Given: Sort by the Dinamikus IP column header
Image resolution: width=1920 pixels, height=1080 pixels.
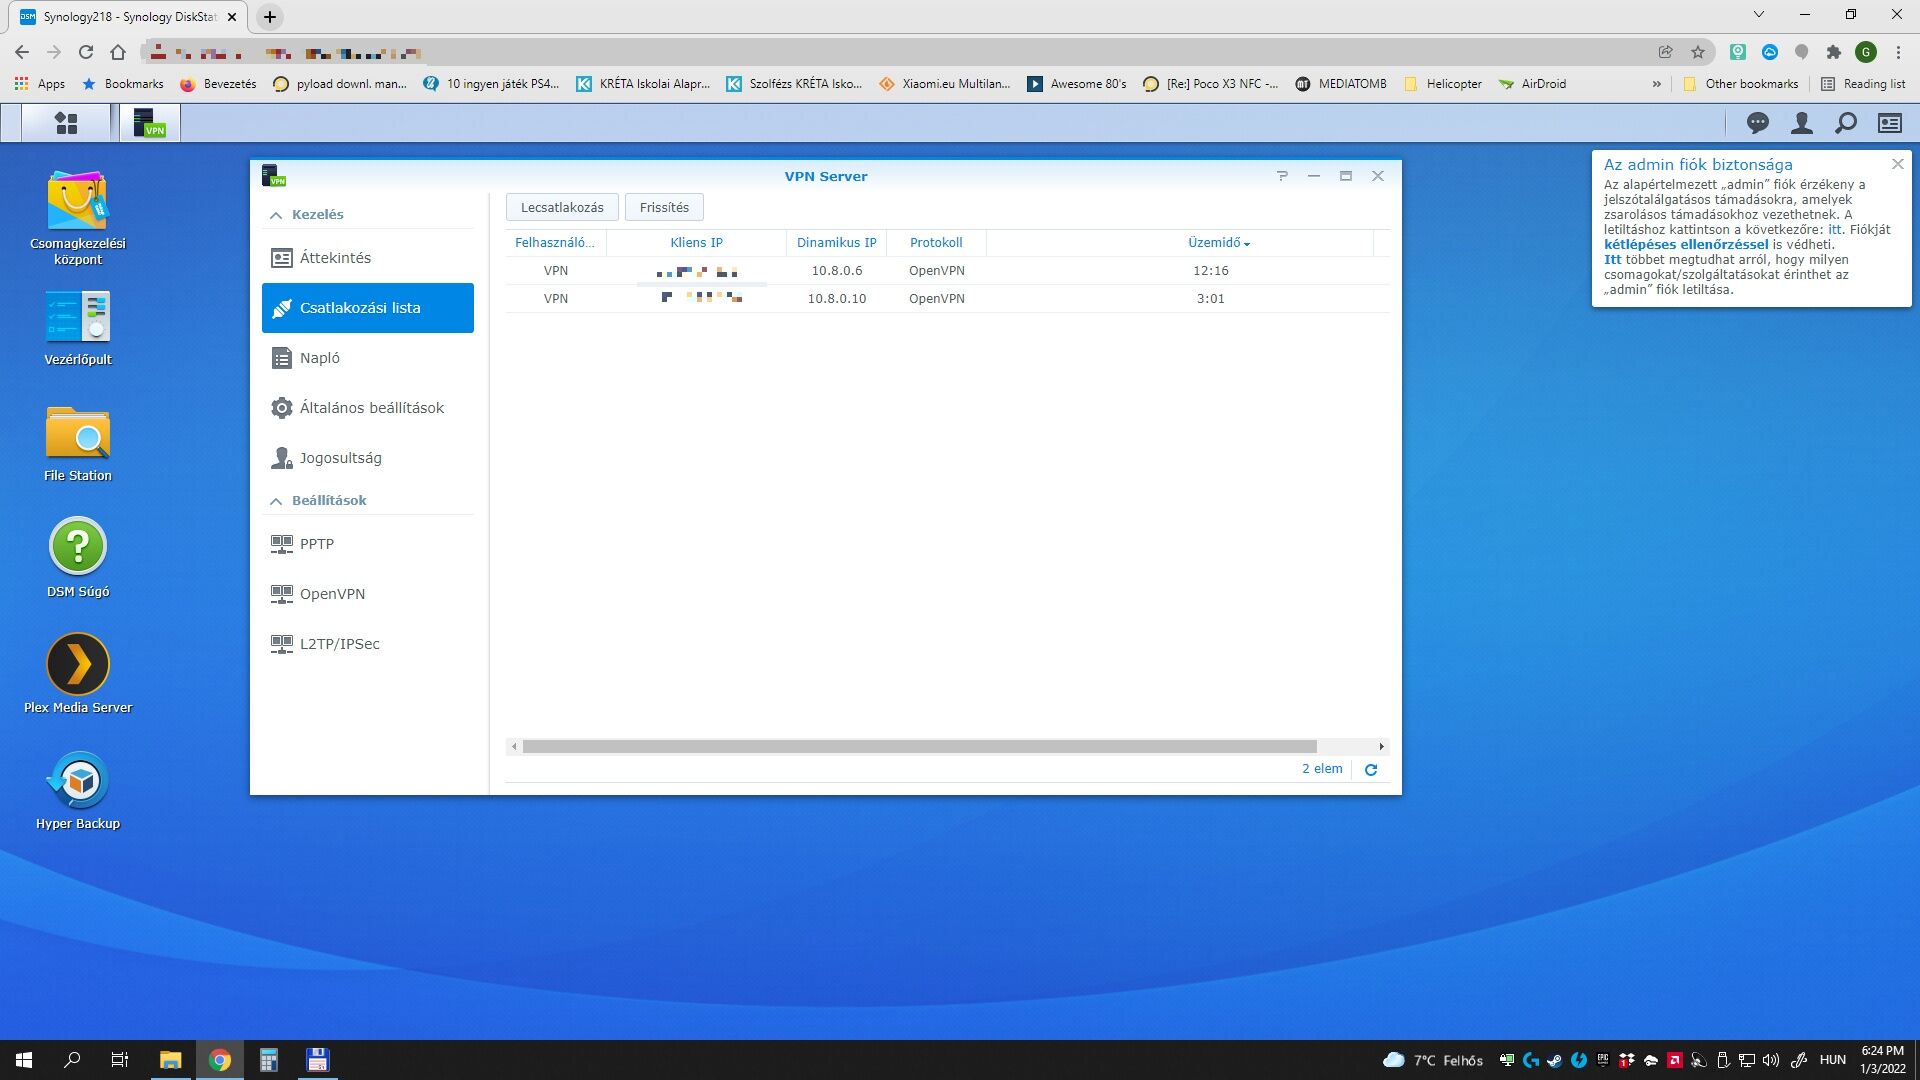Looking at the screenshot, I should [x=836, y=243].
